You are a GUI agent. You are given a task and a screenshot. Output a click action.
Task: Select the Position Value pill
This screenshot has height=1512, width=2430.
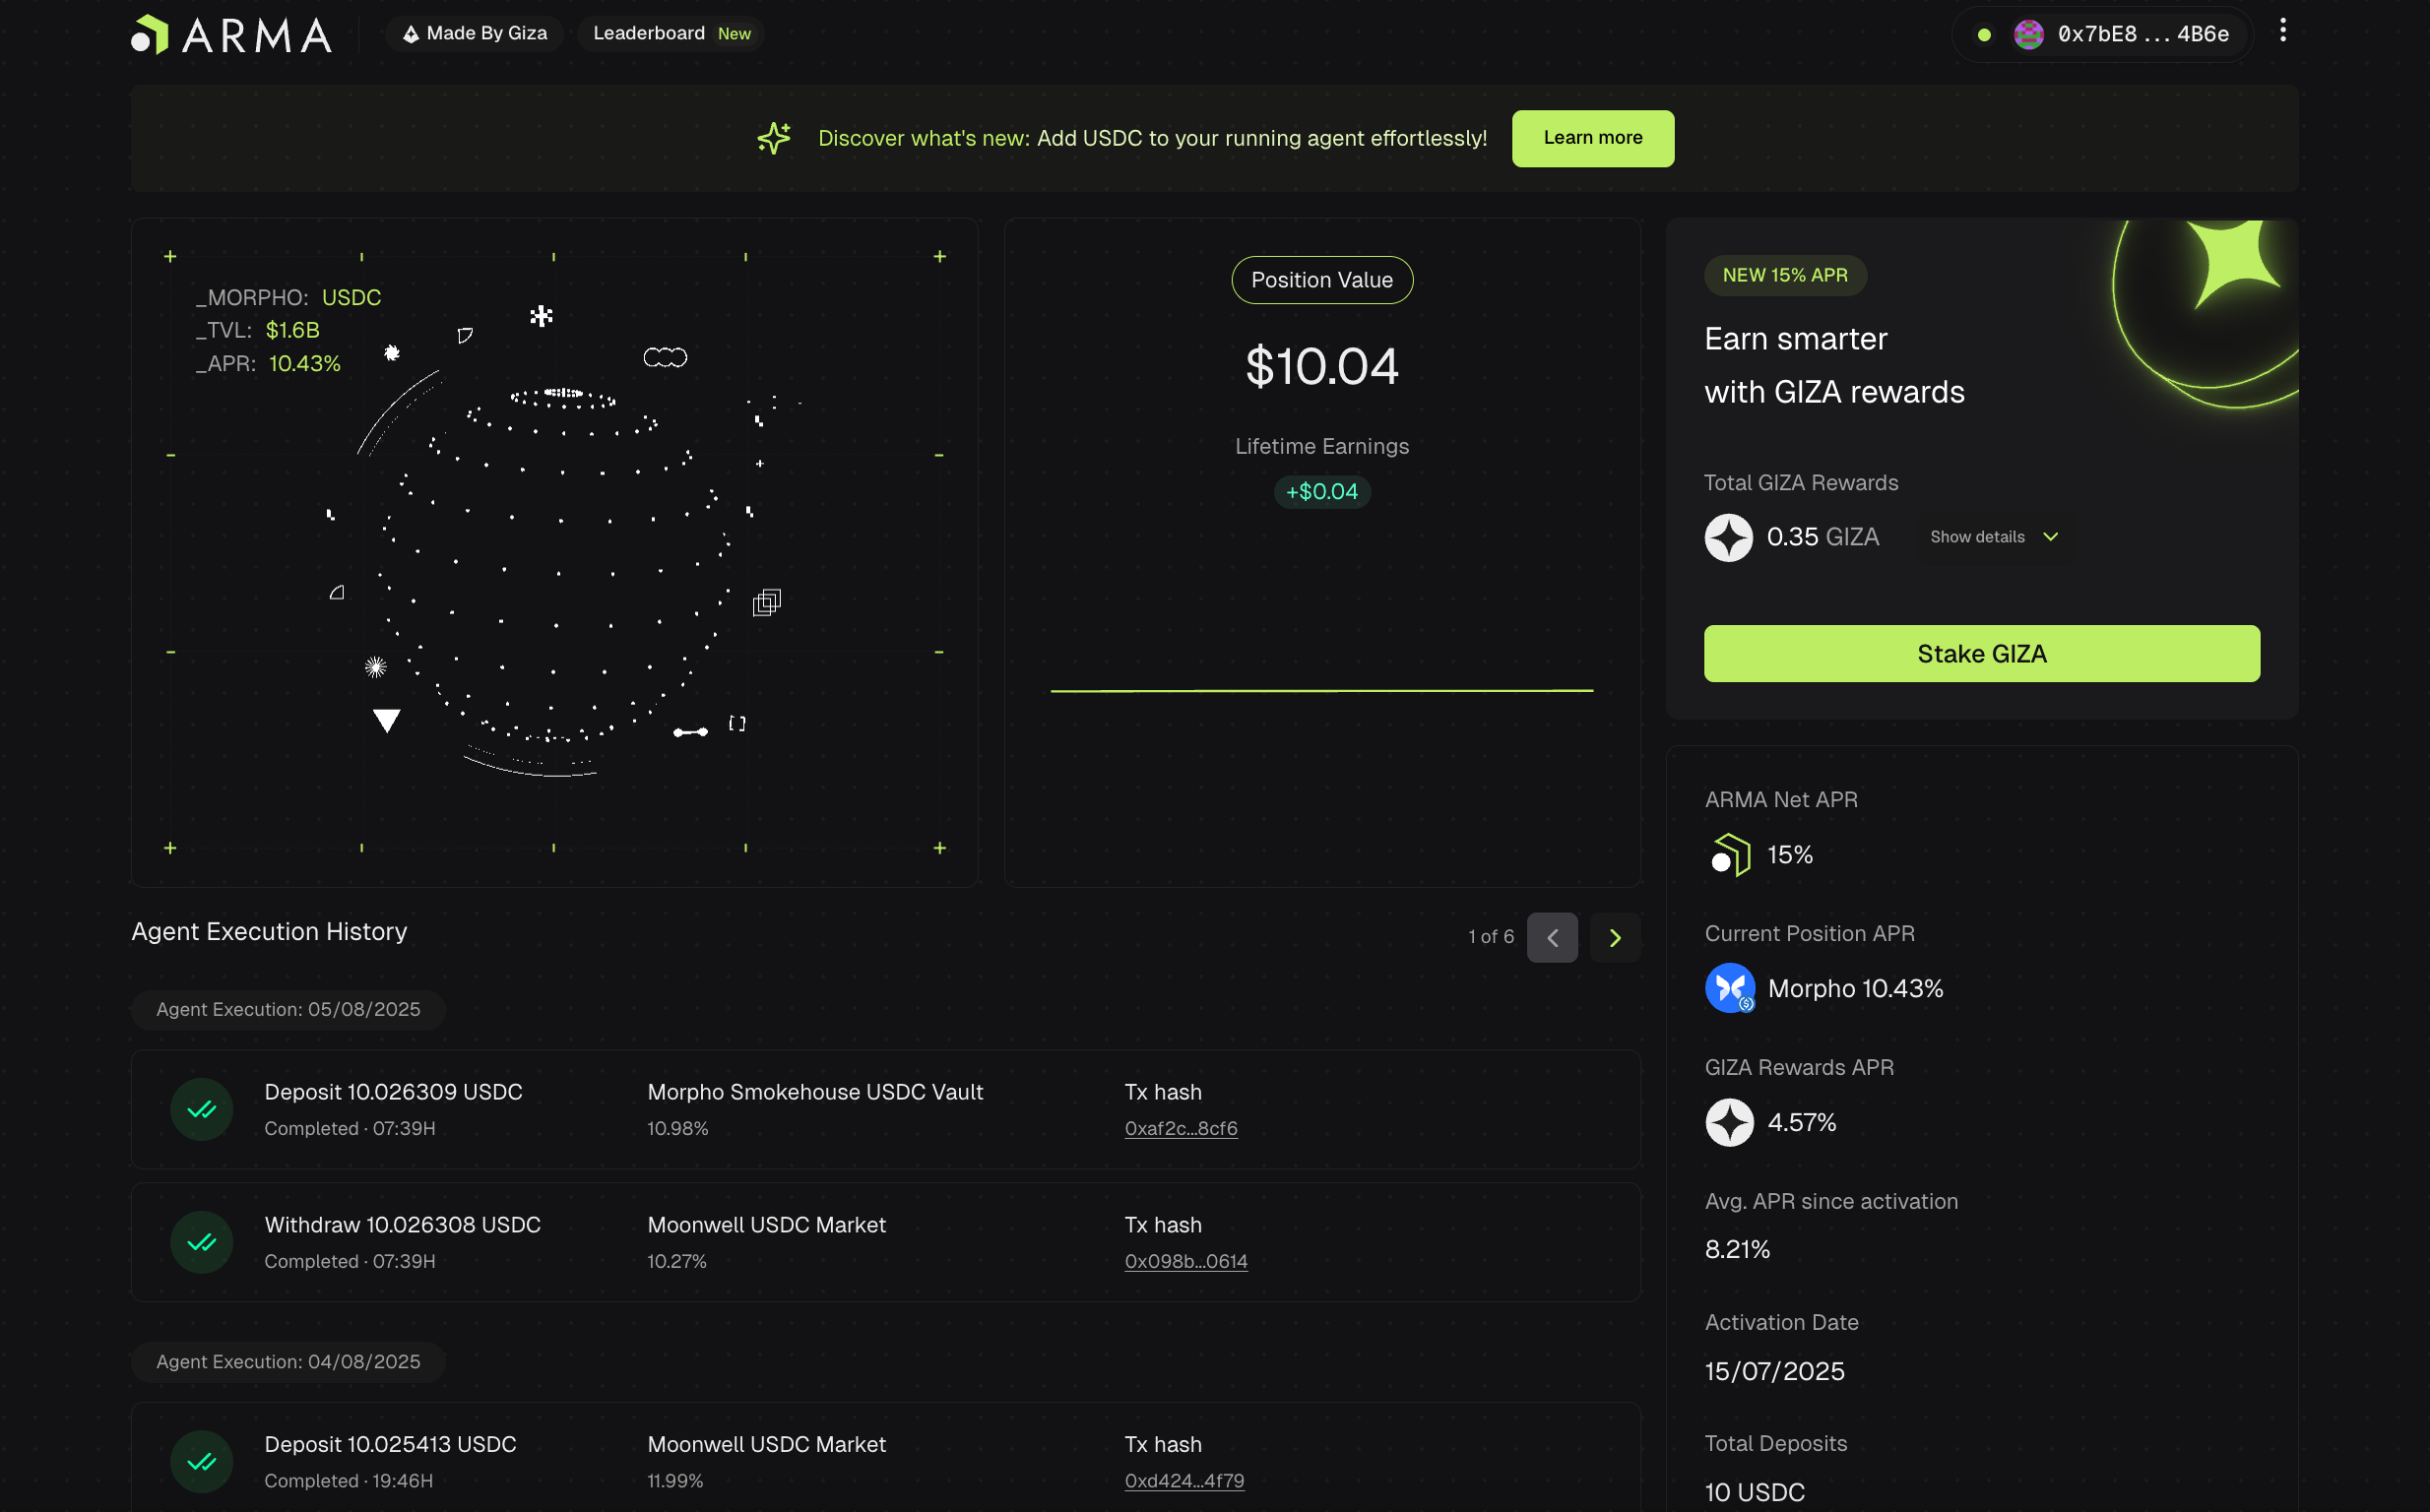pyautogui.click(x=1321, y=280)
